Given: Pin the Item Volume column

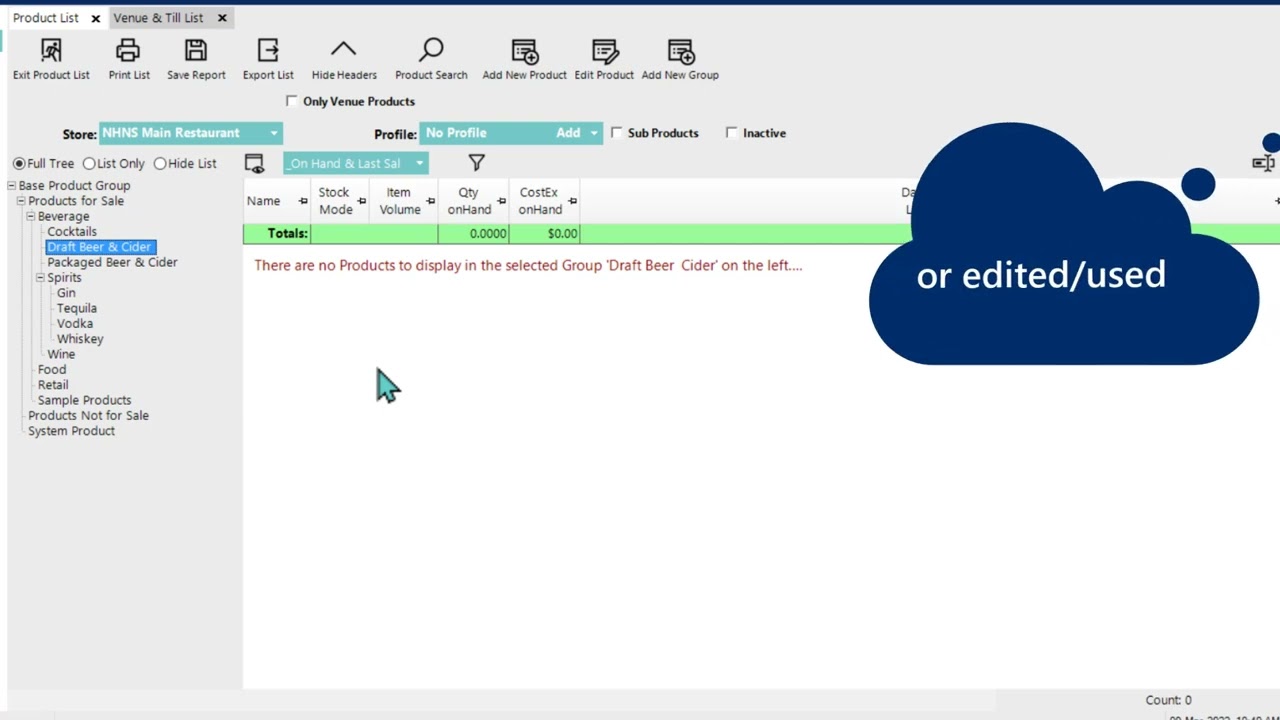Looking at the screenshot, I should [x=430, y=201].
